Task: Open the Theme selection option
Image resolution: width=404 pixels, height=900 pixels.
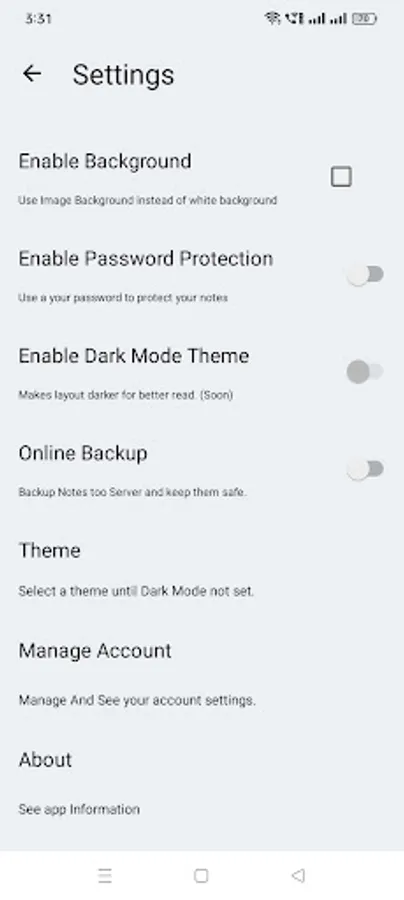Action: click(x=202, y=568)
